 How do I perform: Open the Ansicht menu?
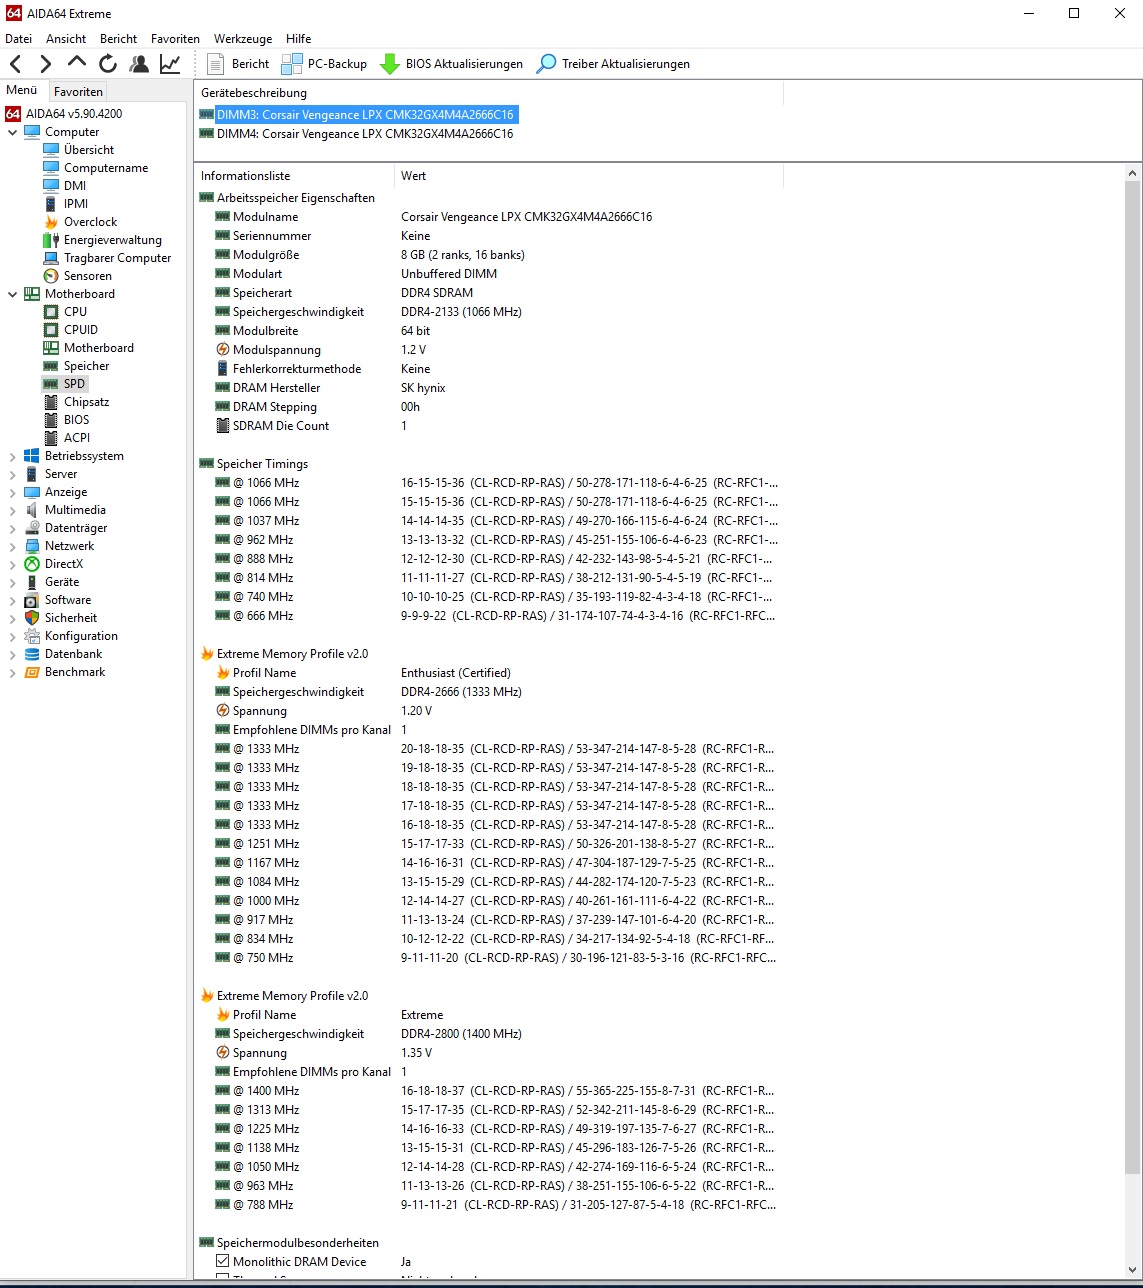click(66, 39)
